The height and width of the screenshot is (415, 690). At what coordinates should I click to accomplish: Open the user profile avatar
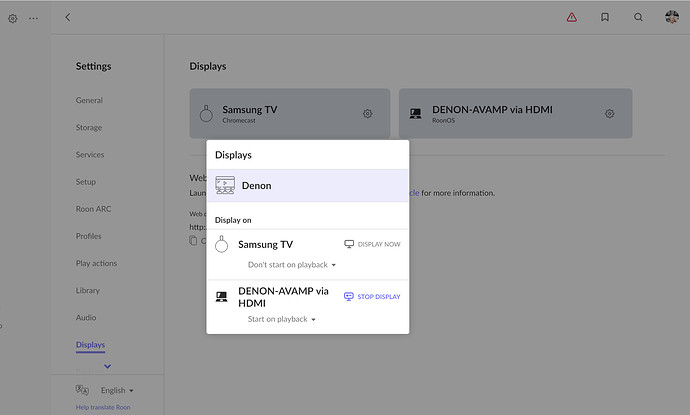coord(672,17)
